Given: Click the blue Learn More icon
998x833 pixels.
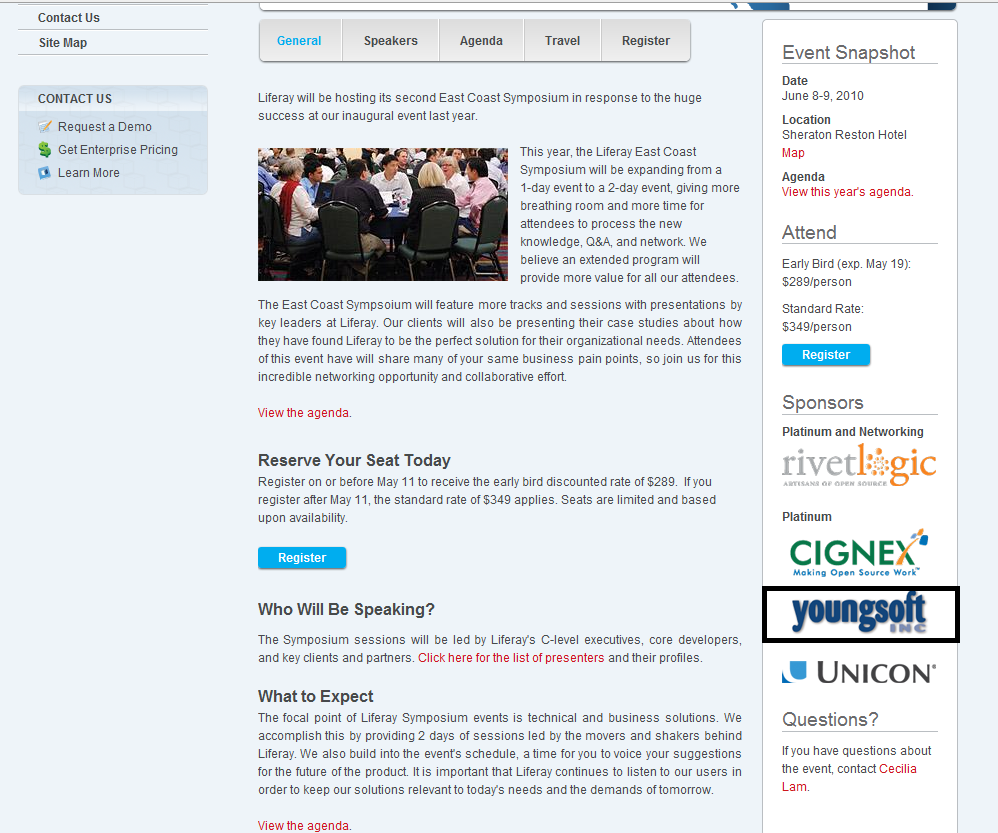Looking at the screenshot, I should (45, 173).
